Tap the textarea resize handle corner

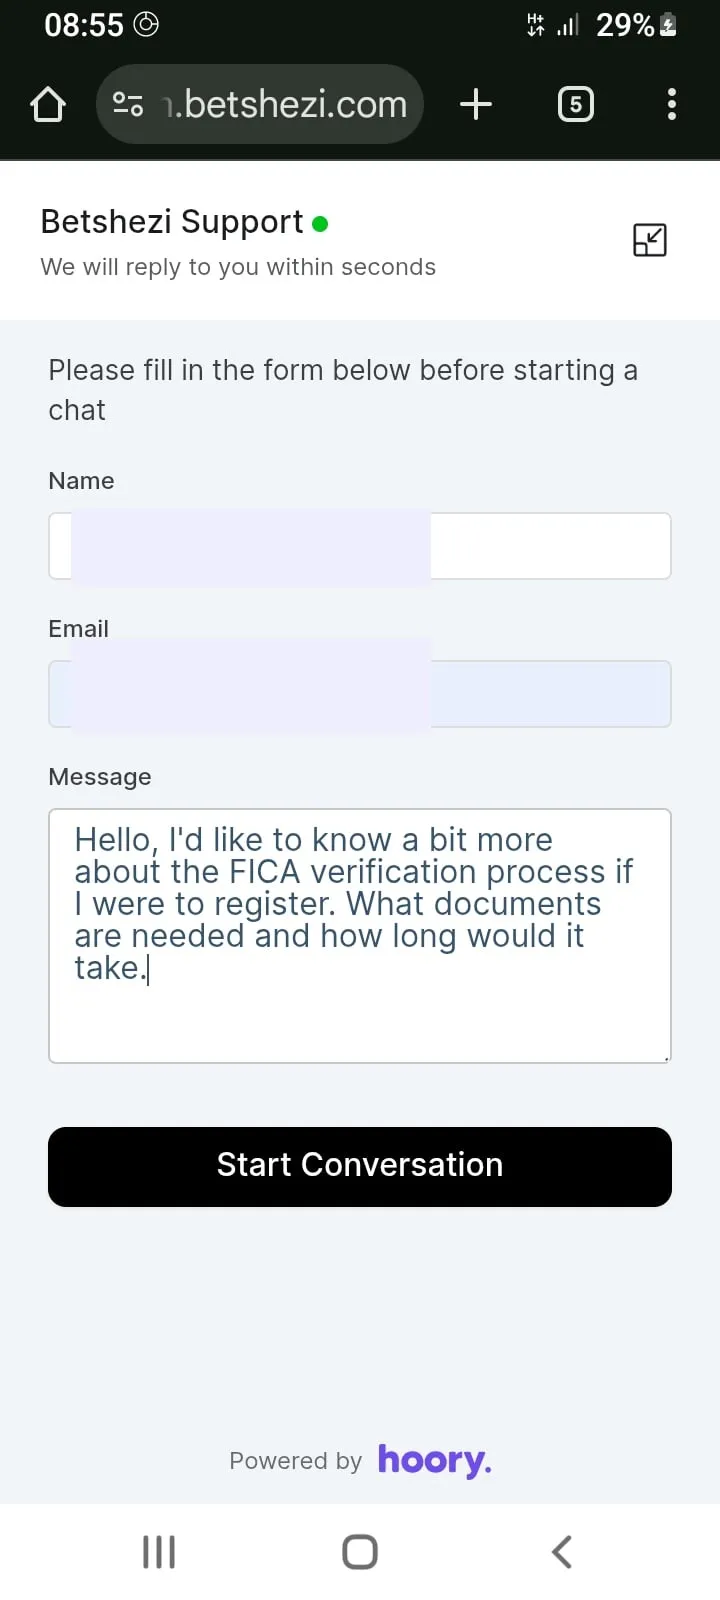666,1056
